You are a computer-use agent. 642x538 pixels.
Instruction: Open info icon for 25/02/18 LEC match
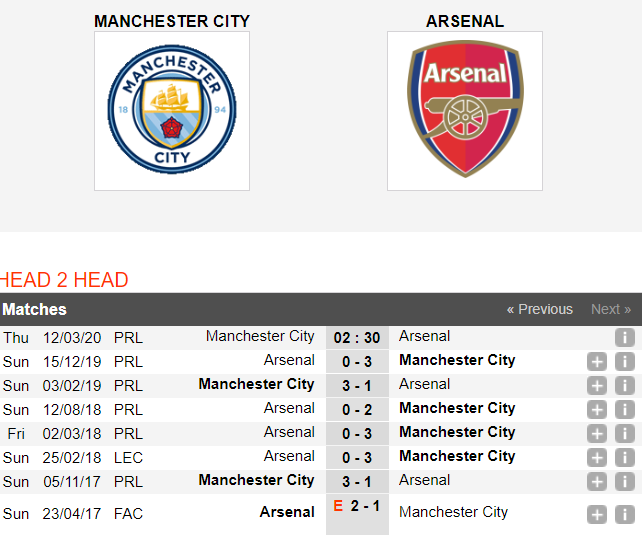[x=624, y=457]
